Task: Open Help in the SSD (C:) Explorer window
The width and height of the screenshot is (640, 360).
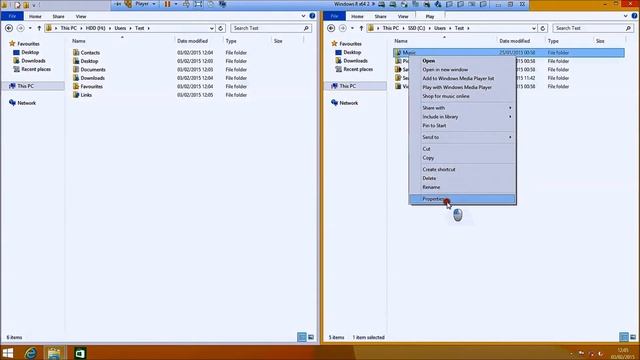Action: tap(634, 16)
